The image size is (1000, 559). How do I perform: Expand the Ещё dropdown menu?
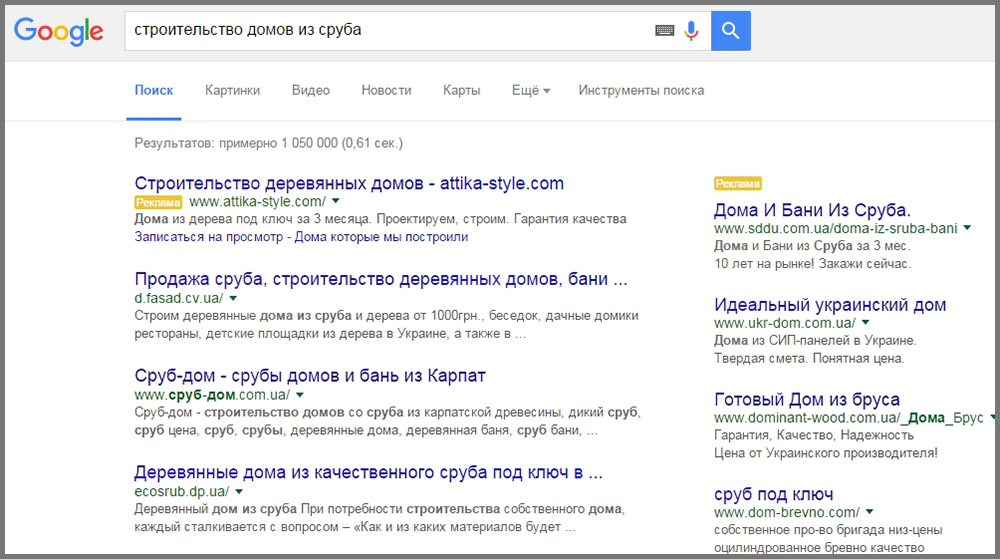click(531, 90)
